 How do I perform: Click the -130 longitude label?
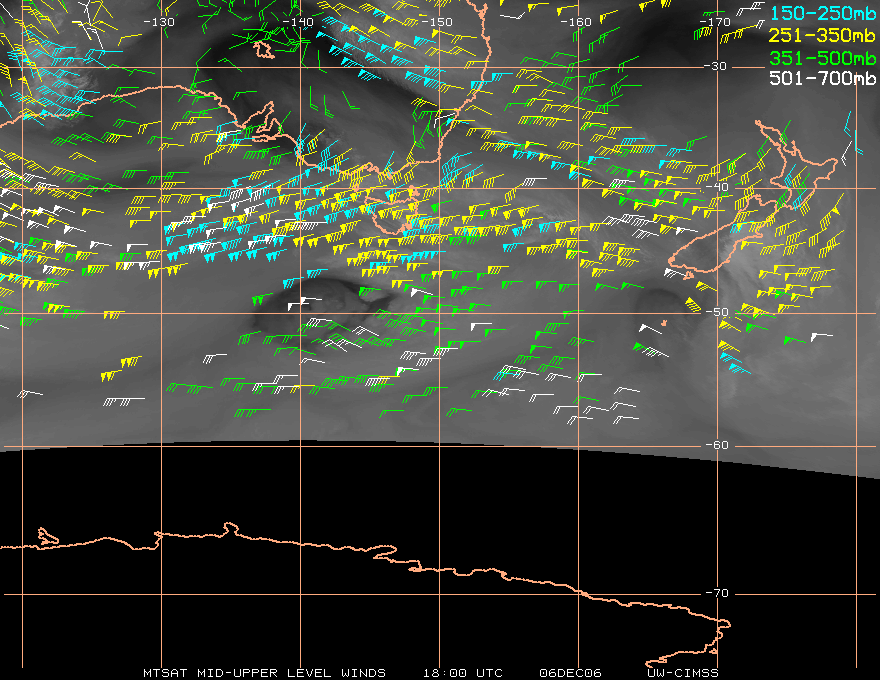pos(159,22)
